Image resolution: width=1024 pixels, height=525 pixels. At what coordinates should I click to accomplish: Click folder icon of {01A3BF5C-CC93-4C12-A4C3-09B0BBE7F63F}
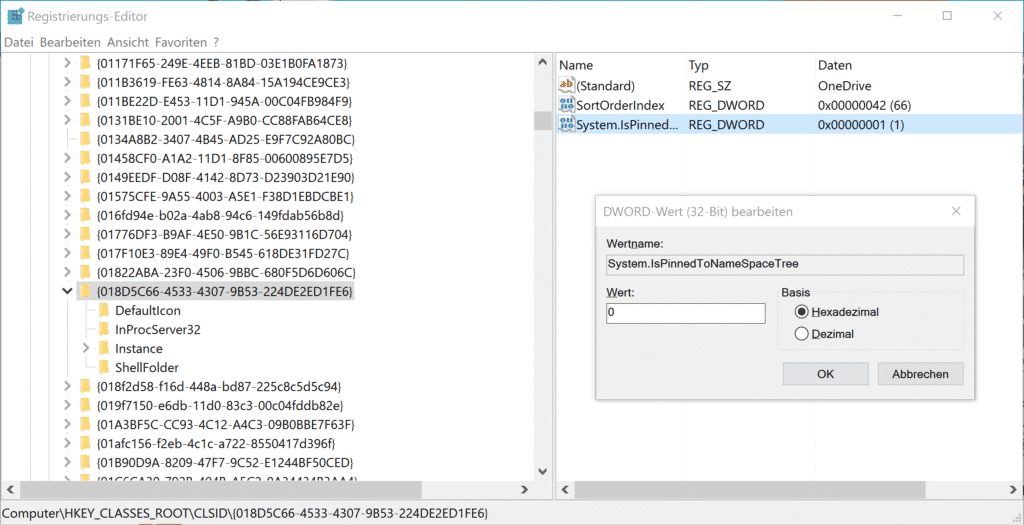(85, 424)
